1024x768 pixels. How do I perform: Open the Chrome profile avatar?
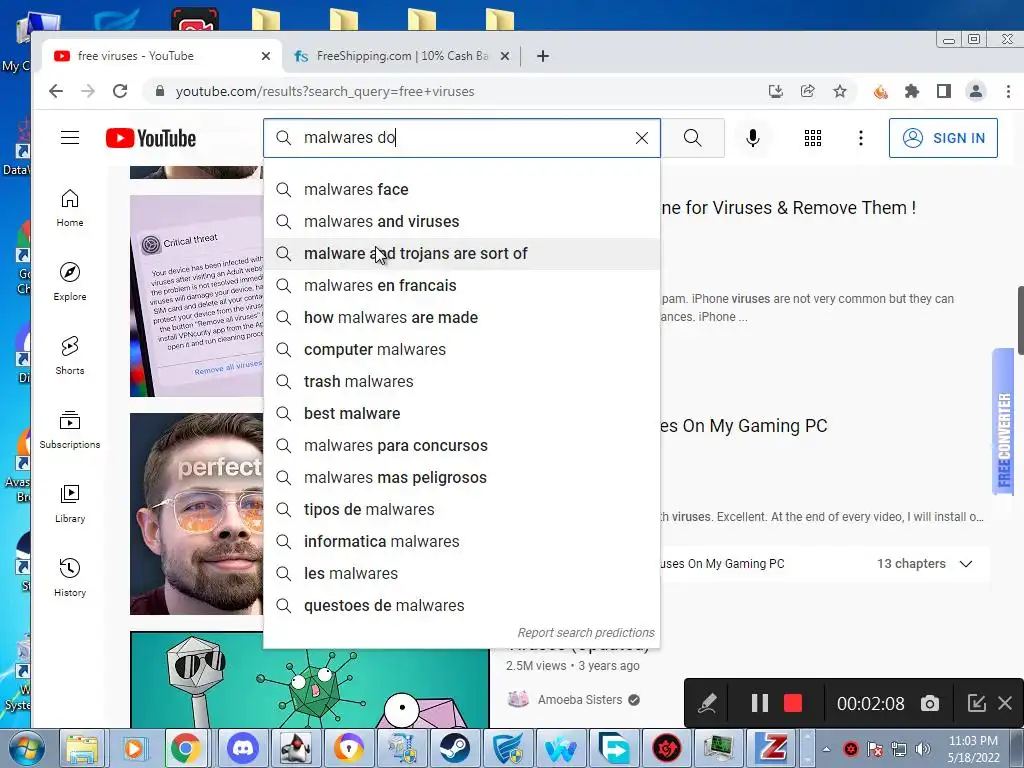click(x=976, y=91)
